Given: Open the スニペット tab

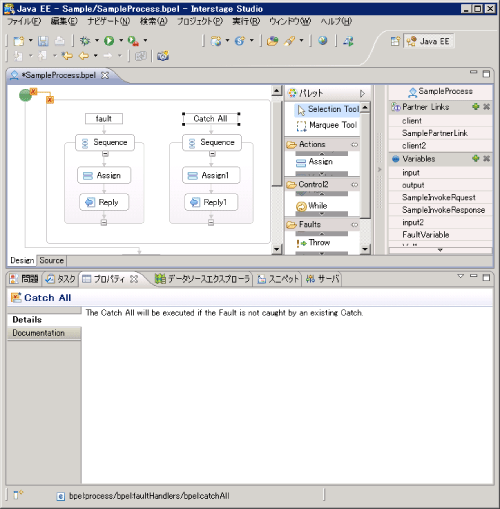Looking at the screenshot, I should coord(278,279).
